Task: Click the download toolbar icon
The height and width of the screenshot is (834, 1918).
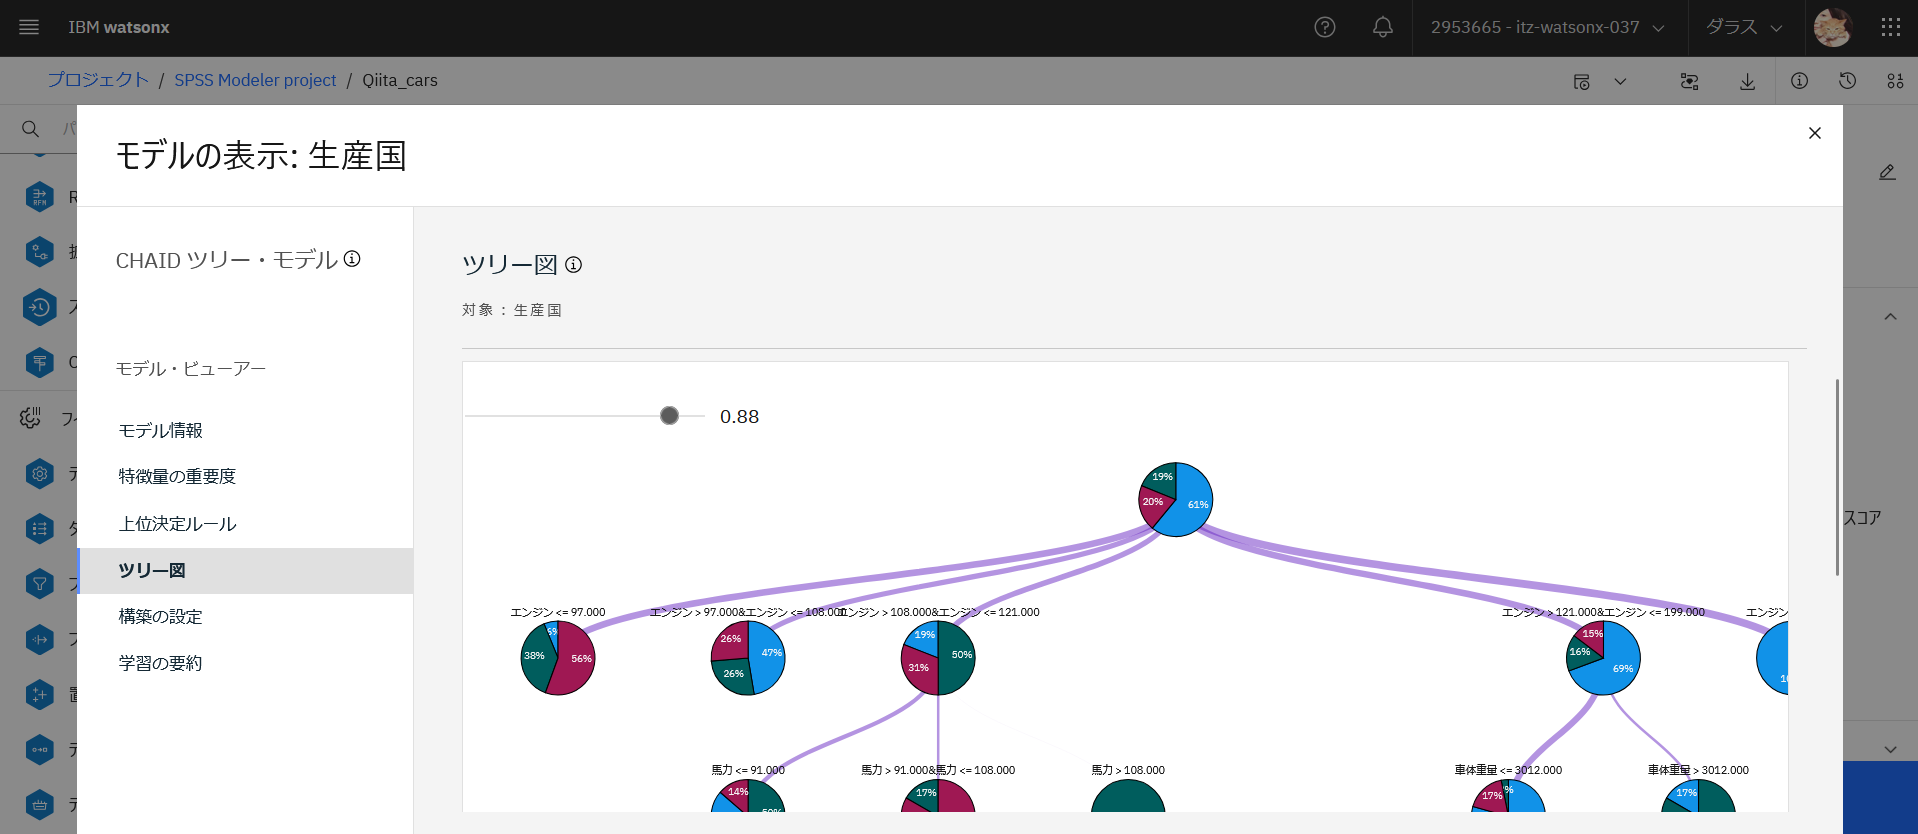Action: [x=1747, y=82]
